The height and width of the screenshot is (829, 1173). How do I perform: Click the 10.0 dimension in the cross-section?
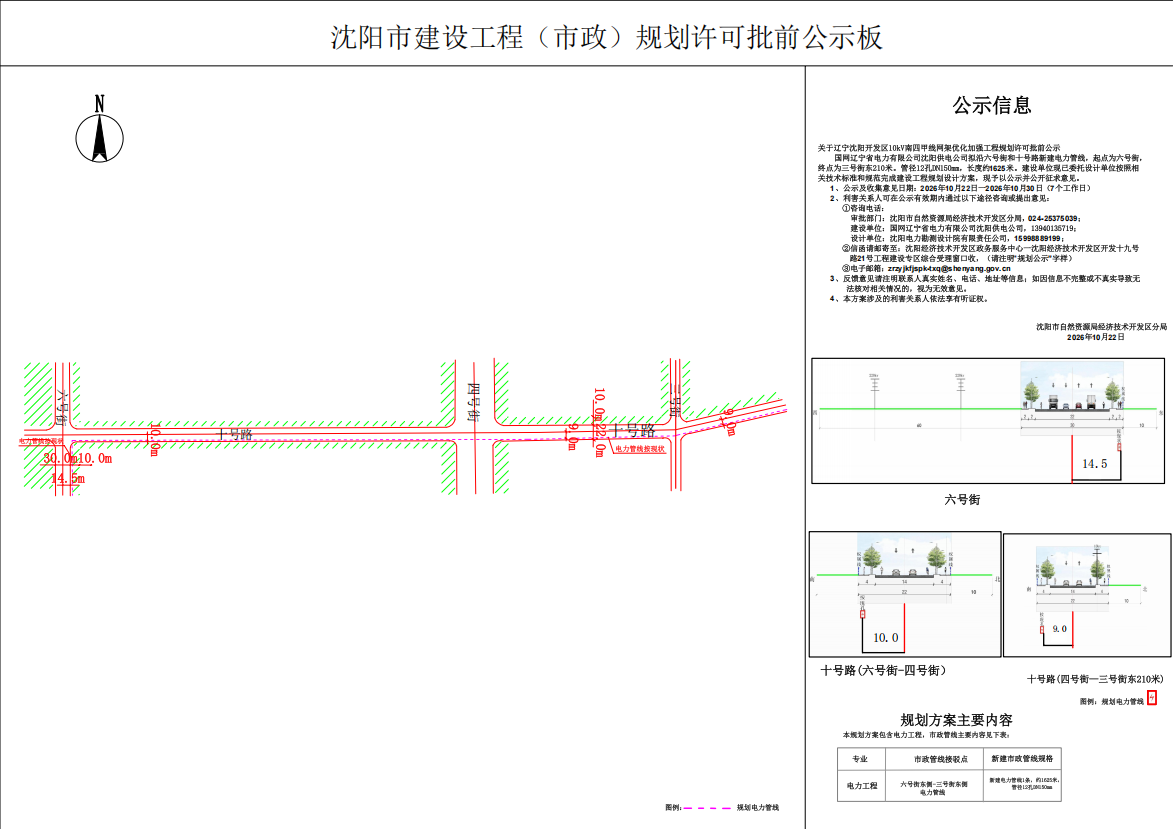click(886, 637)
